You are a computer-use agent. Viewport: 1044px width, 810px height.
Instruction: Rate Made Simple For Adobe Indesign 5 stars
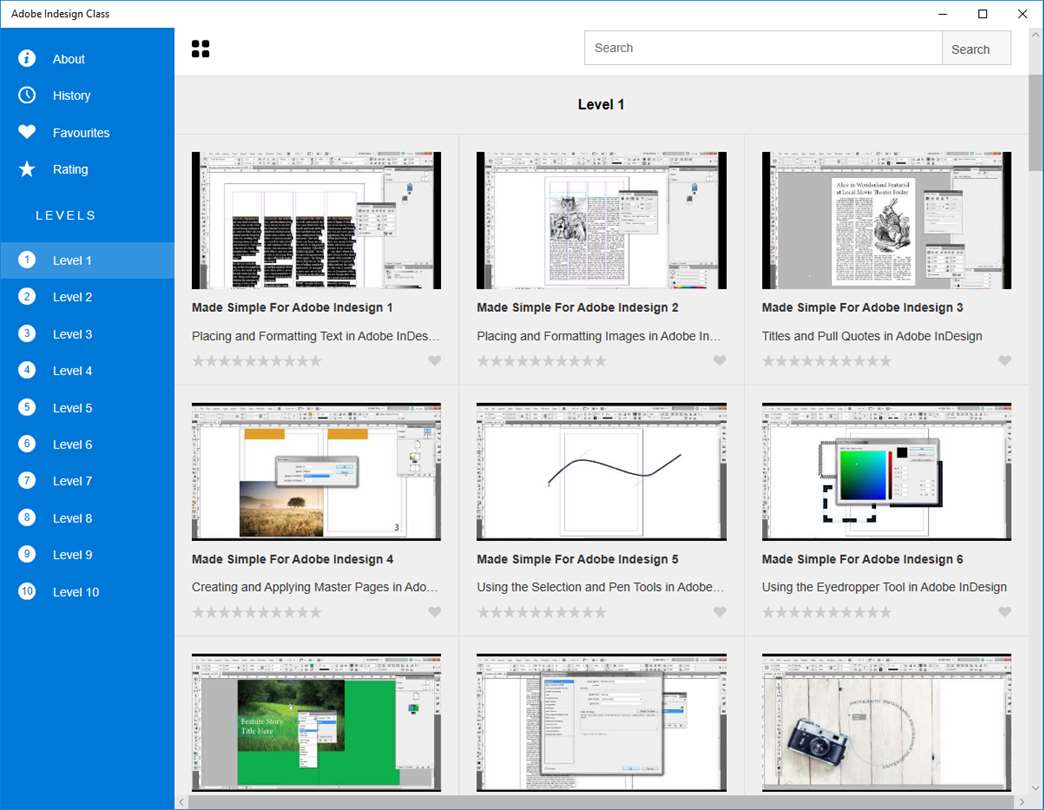pos(541,612)
